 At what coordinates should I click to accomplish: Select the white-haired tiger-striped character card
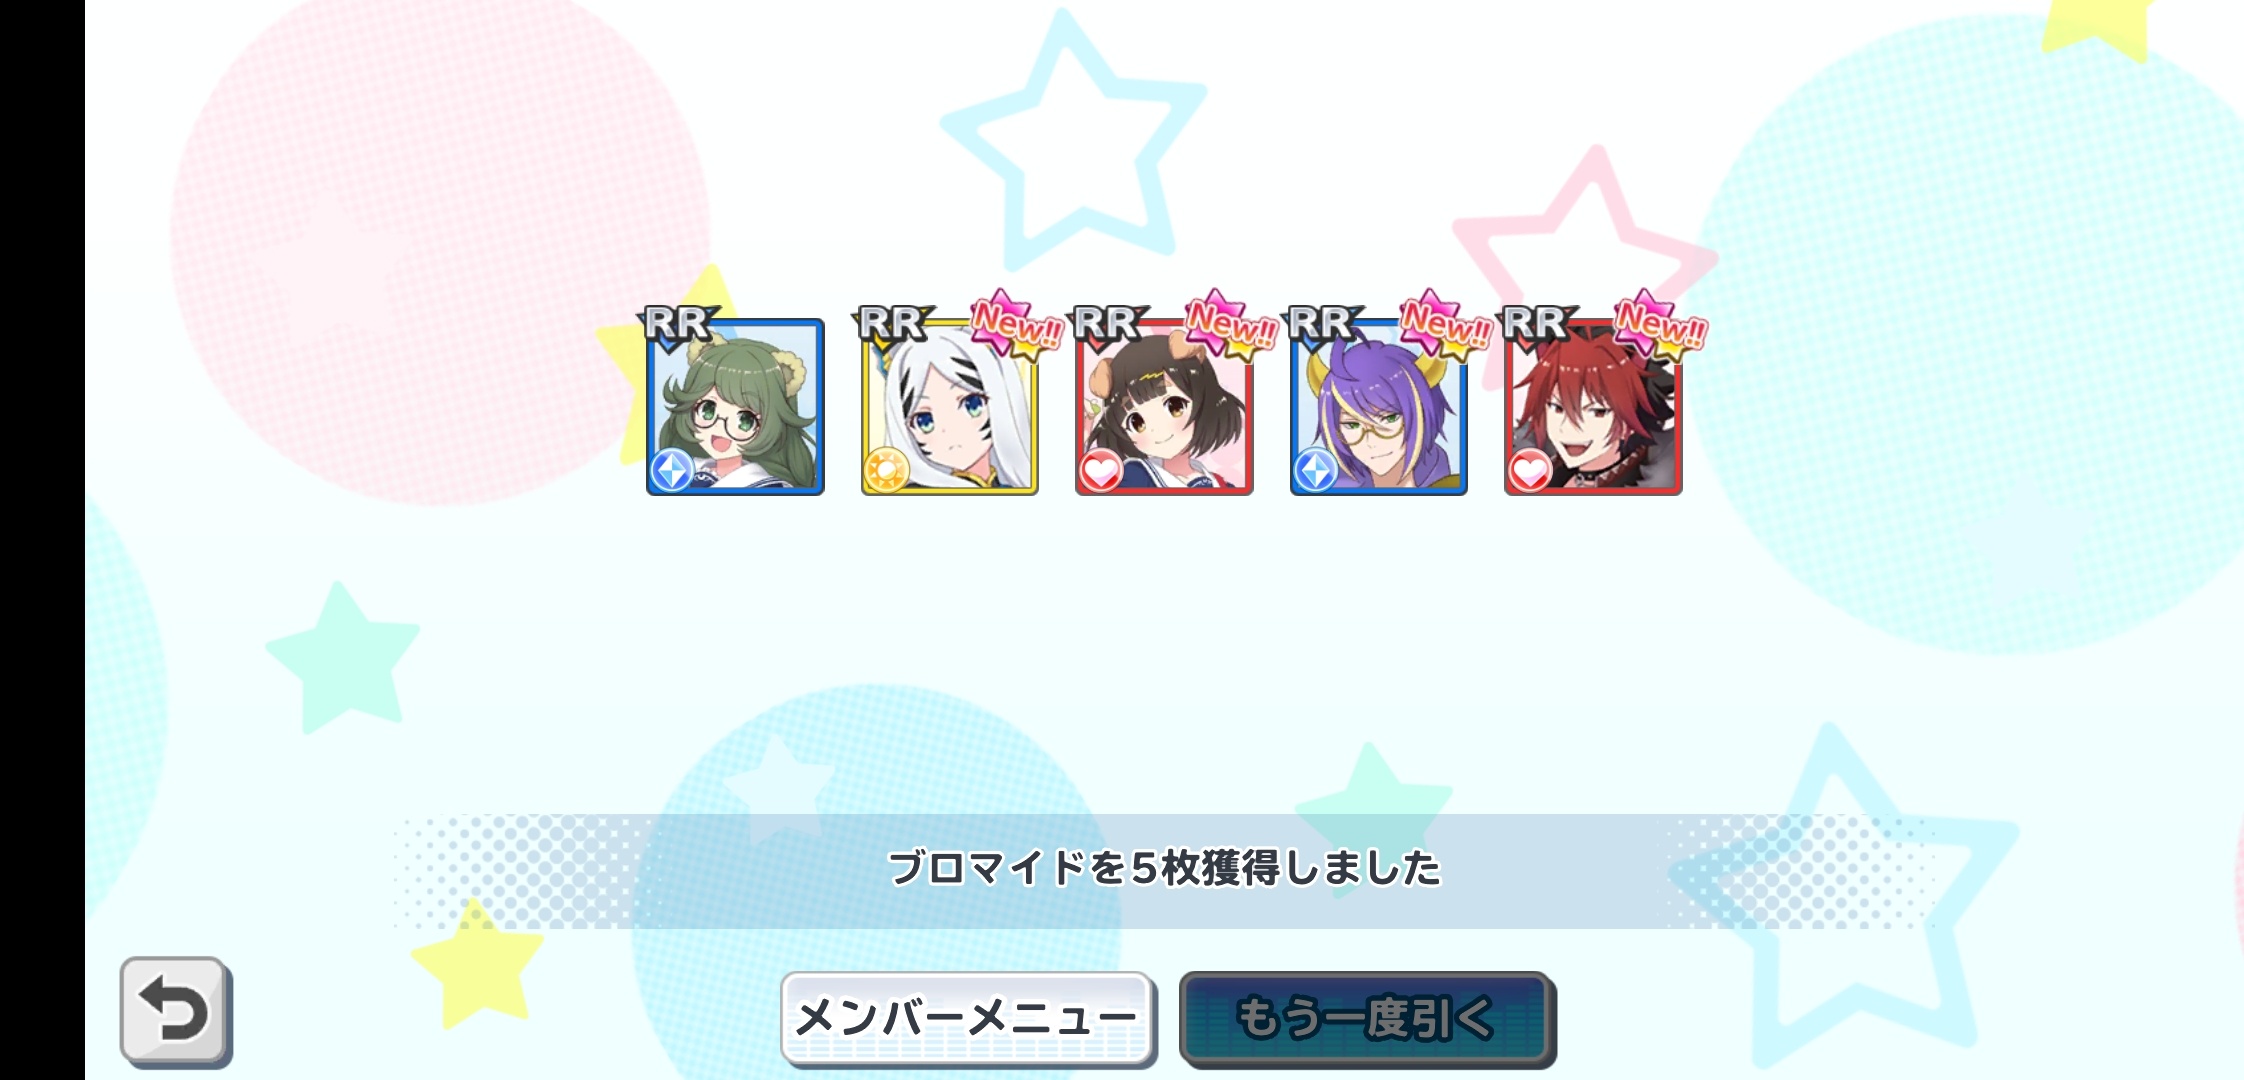tap(950, 407)
